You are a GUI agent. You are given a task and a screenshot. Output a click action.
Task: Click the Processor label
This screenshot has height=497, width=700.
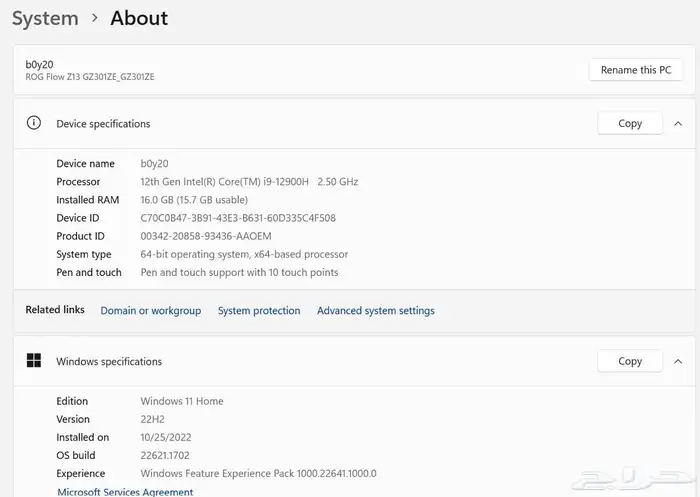tap(78, 182)
